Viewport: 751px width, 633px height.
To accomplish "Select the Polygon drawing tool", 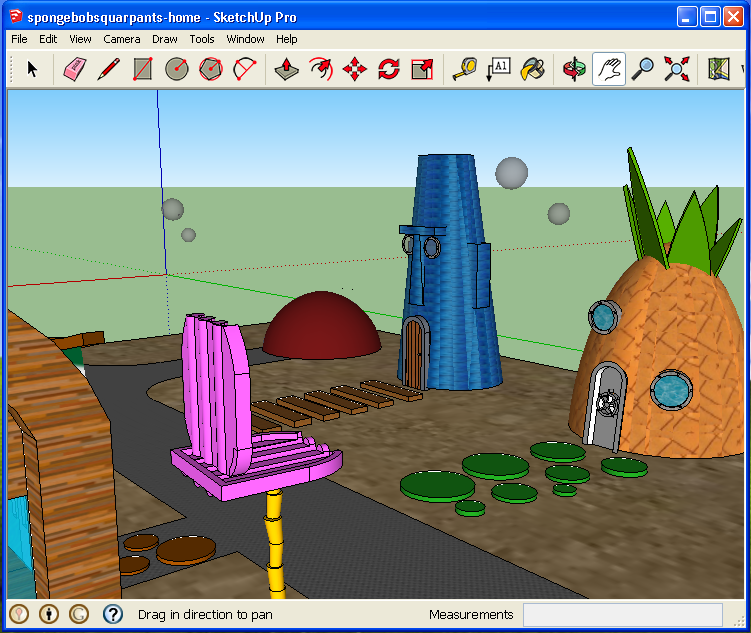I will pos(211,69).
